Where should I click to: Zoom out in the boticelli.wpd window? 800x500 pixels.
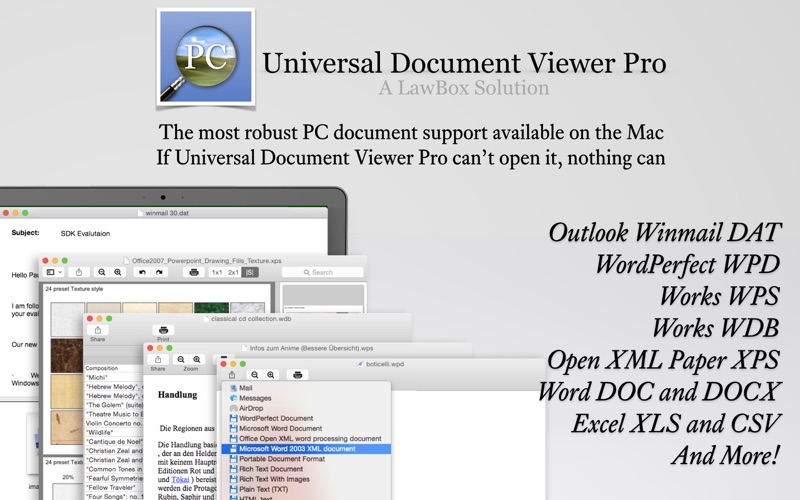click(x=255, y=375)
